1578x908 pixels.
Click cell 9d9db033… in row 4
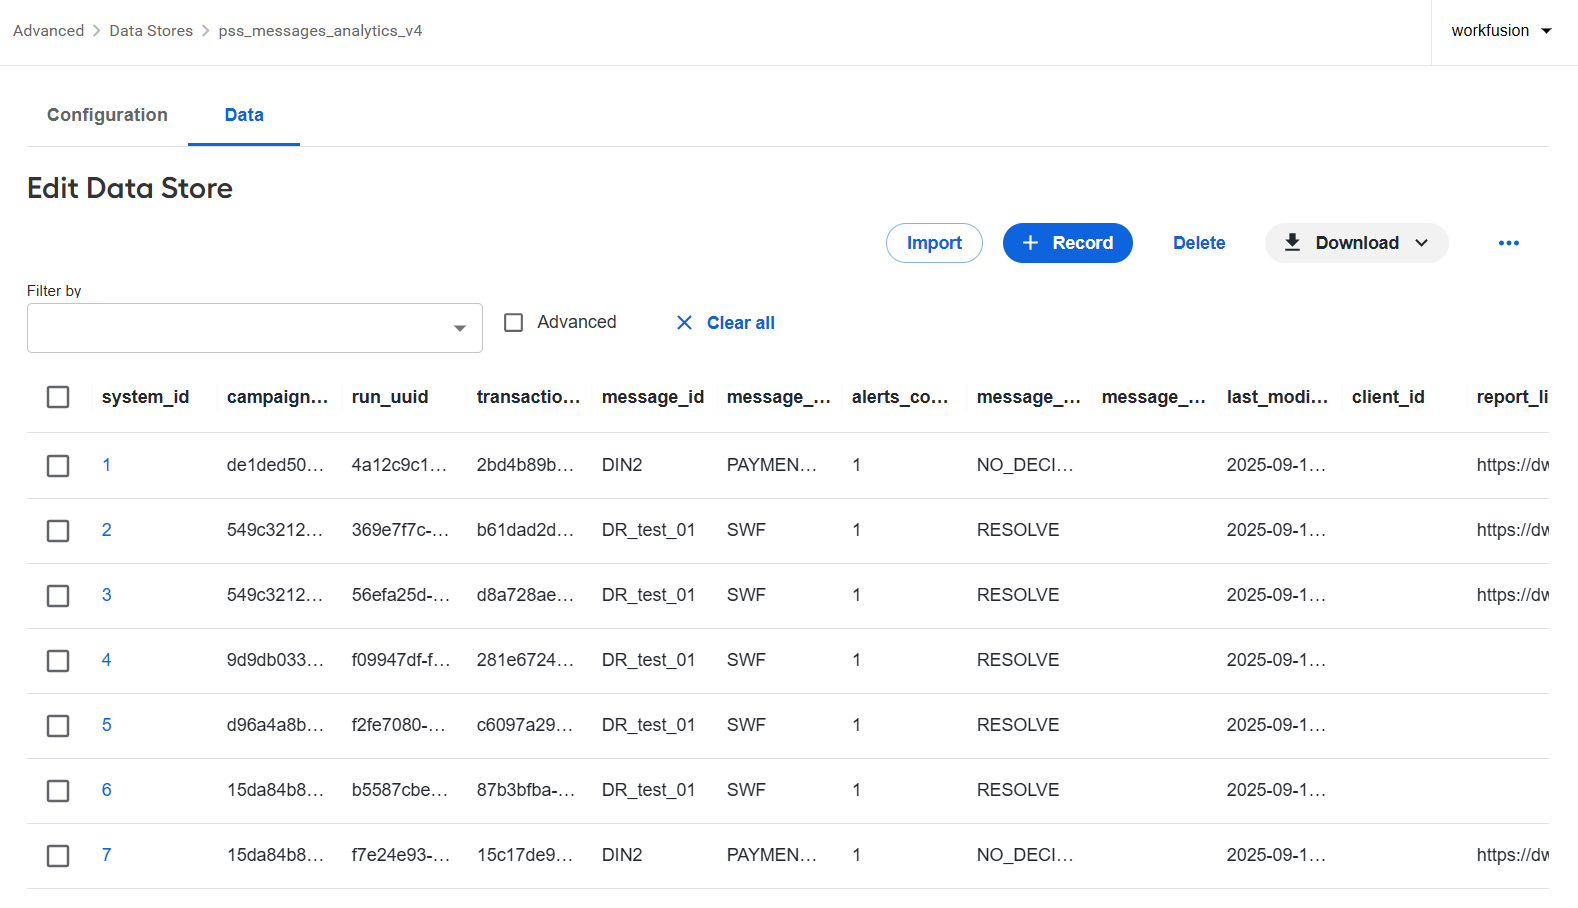click(275, 660)
